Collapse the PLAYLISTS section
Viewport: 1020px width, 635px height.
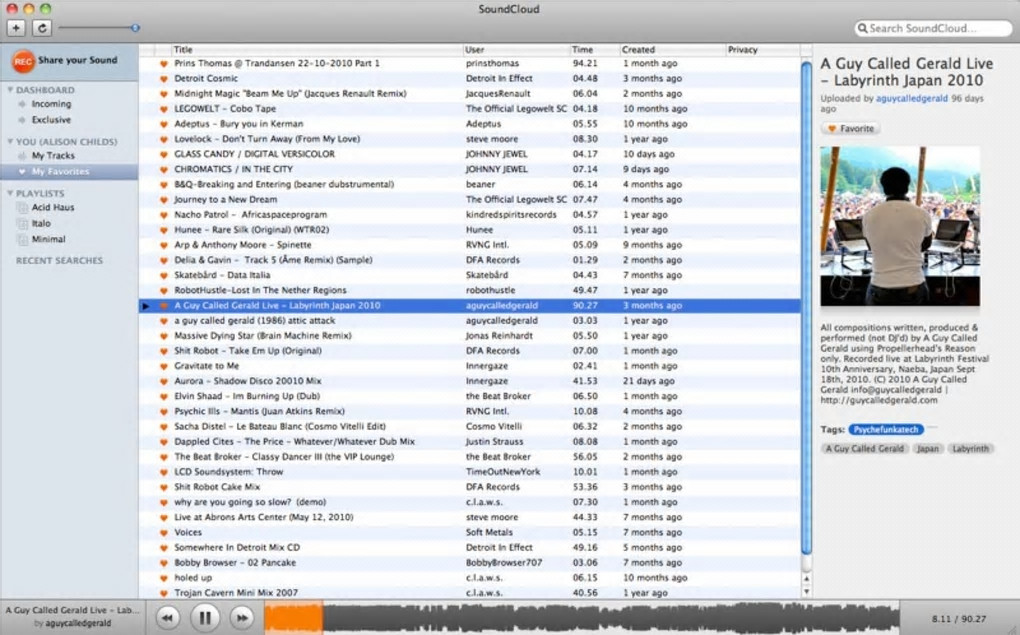point(10,193)
